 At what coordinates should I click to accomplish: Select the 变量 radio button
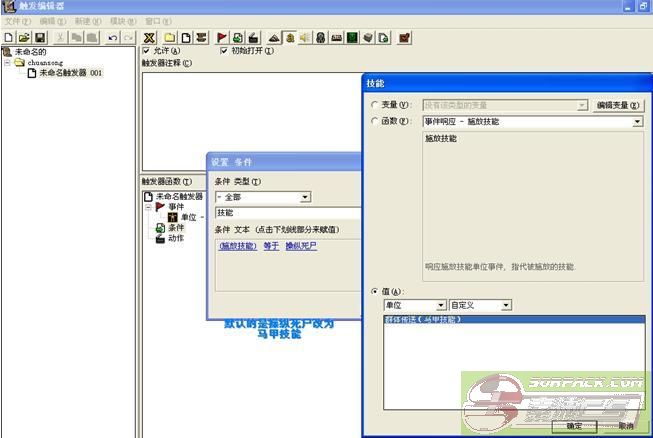(x=374, y=105)
